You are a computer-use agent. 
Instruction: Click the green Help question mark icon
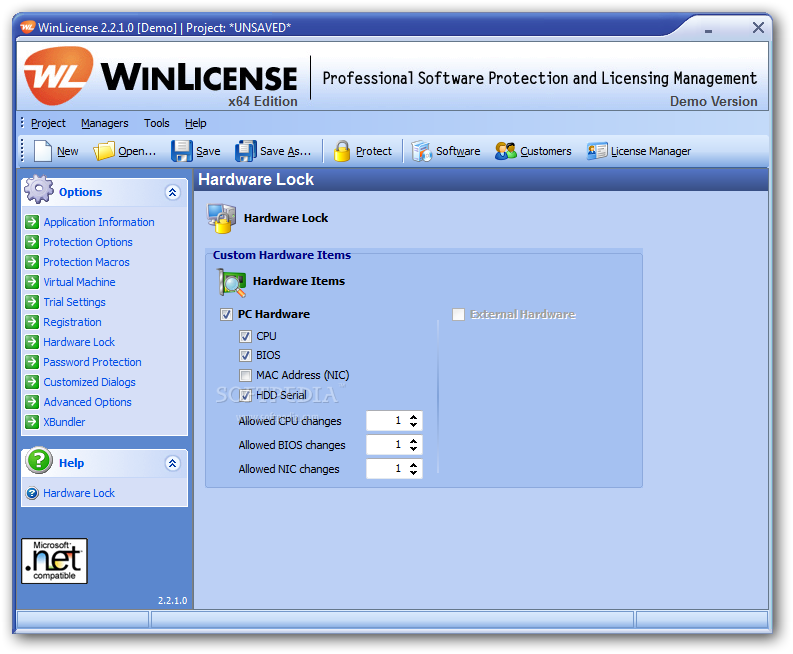tap(39, 460)
